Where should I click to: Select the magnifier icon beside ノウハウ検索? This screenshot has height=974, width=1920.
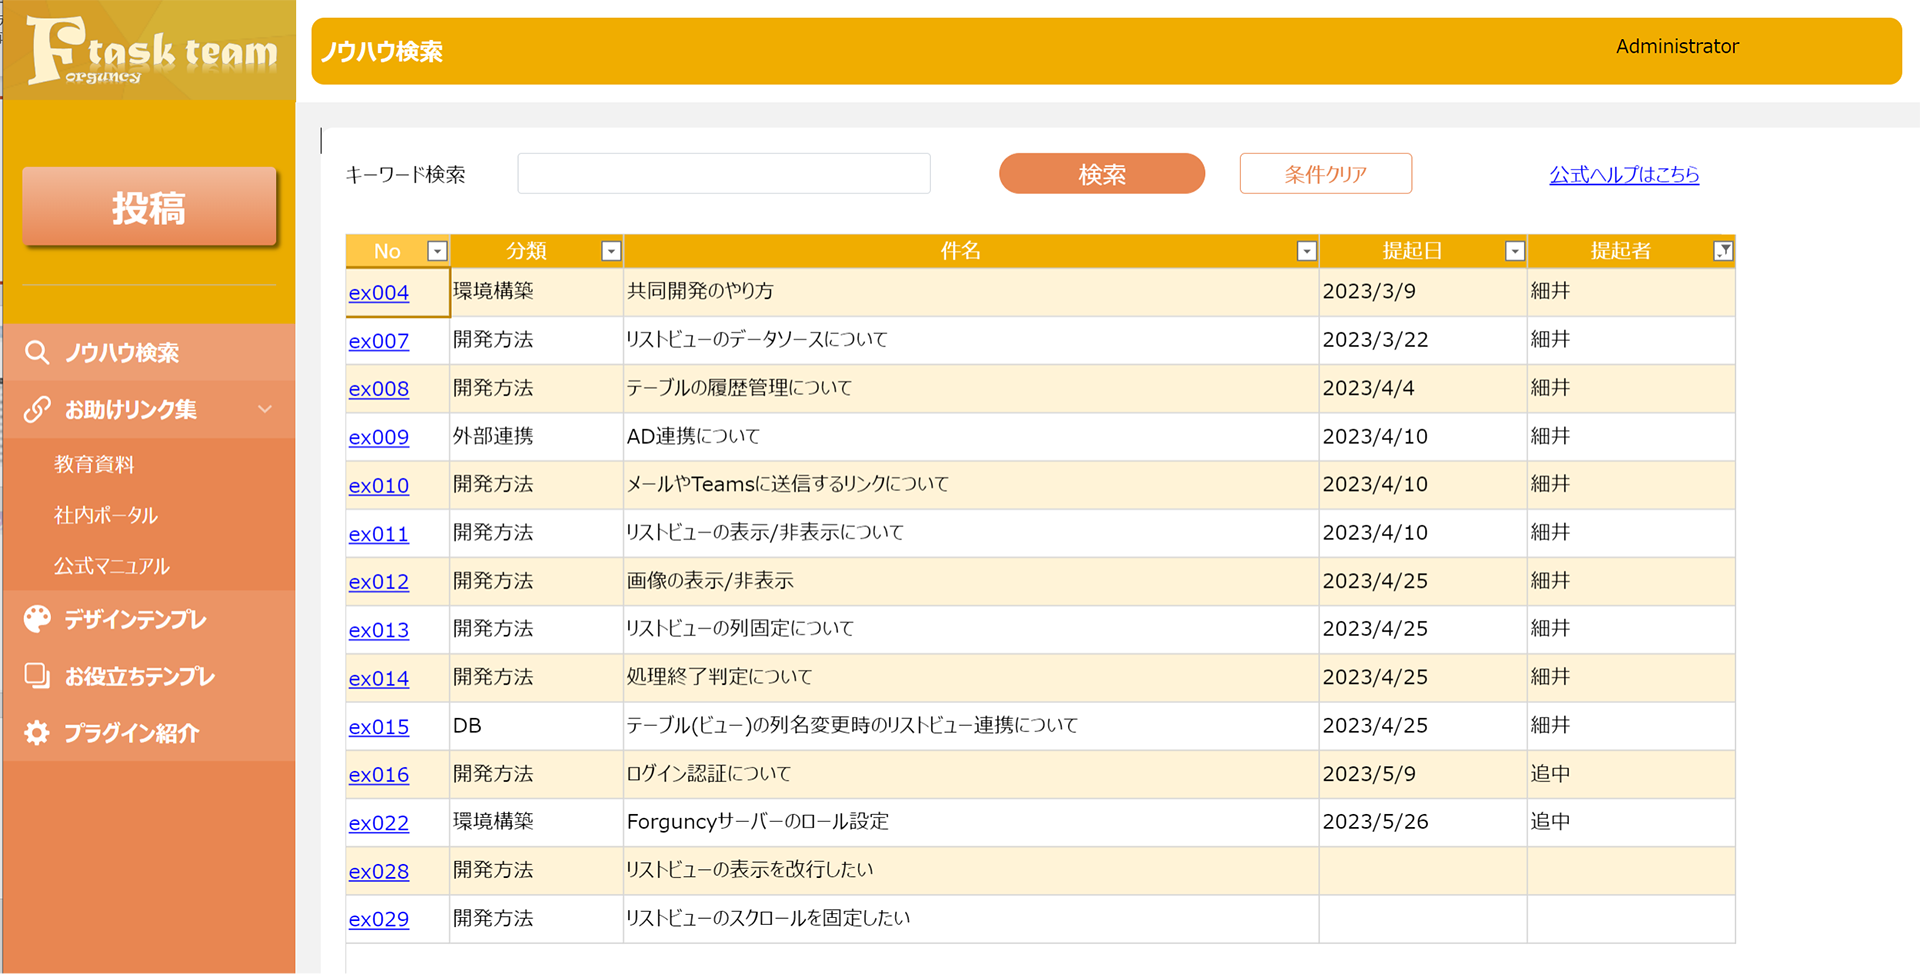click(x=37, y=352)
